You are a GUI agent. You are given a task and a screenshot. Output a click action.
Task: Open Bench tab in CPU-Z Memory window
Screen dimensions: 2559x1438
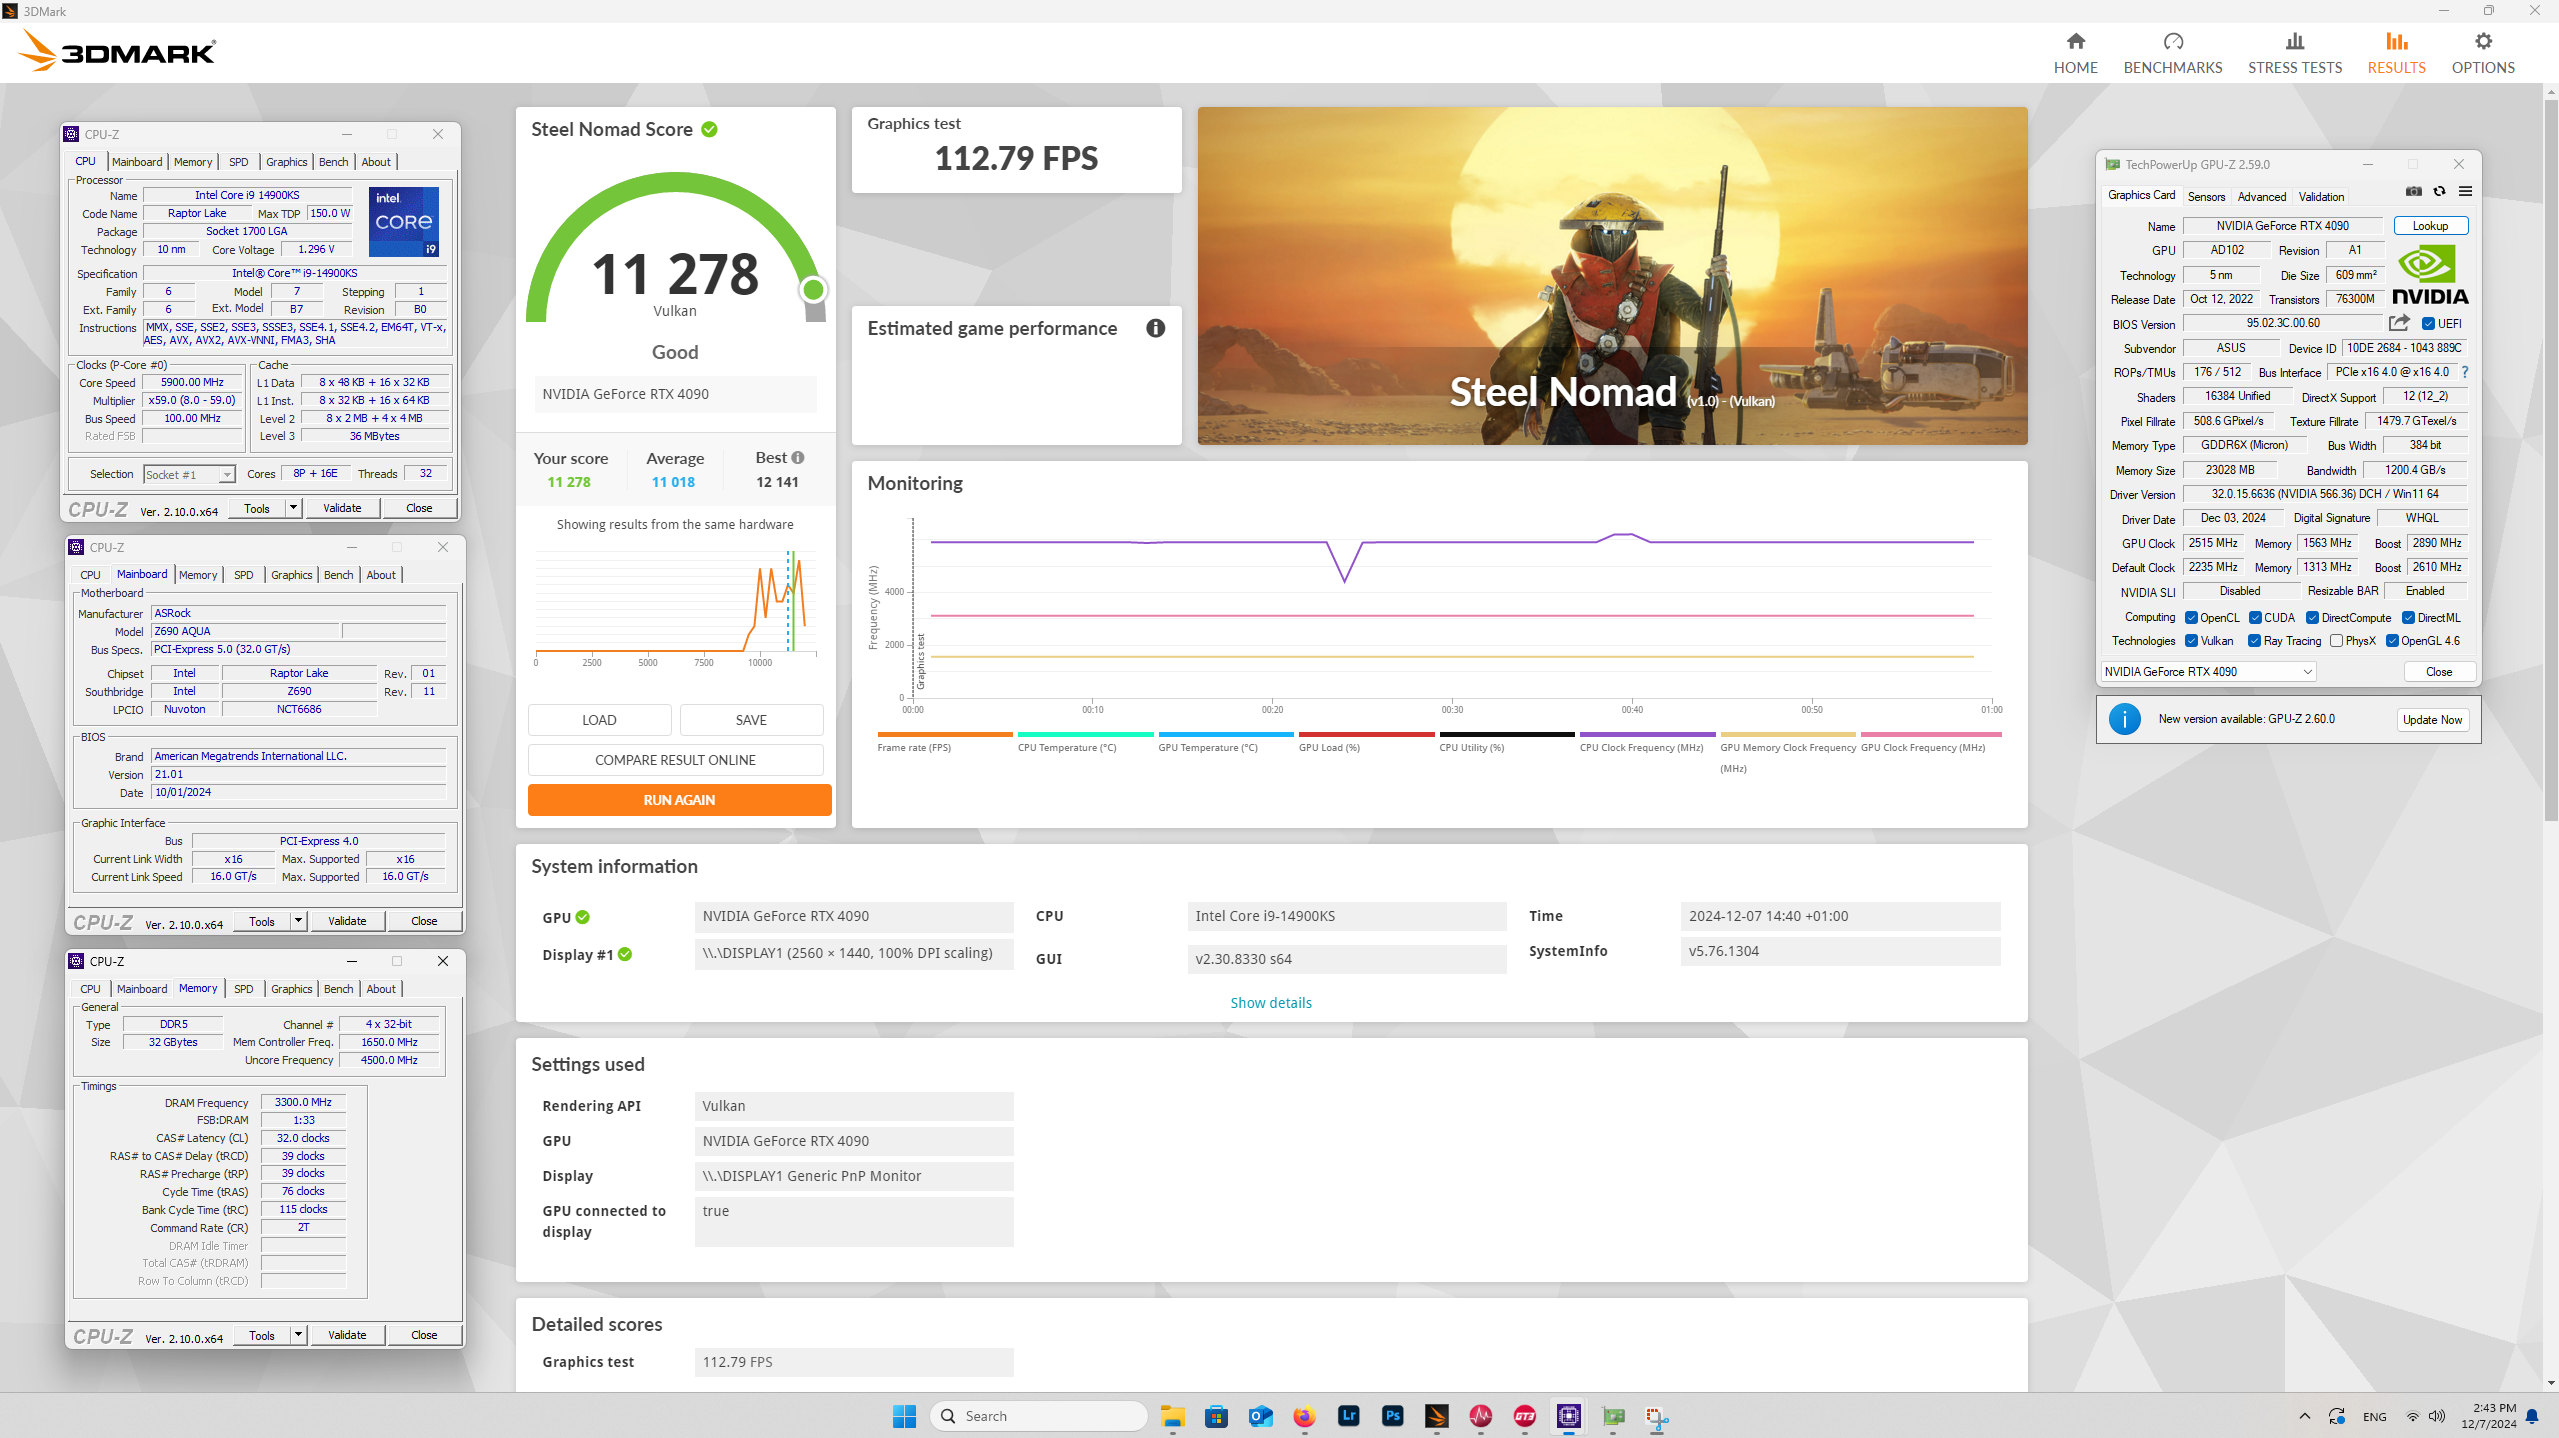tap(338, 989)
